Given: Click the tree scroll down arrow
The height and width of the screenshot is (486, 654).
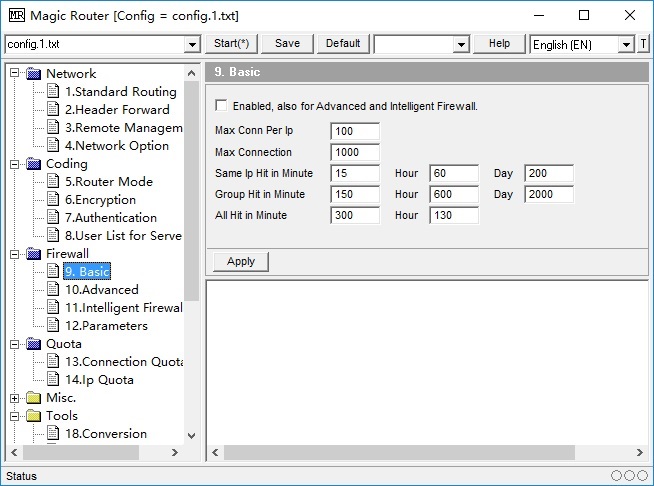Looking at the screenshot, I should (191, 436).
